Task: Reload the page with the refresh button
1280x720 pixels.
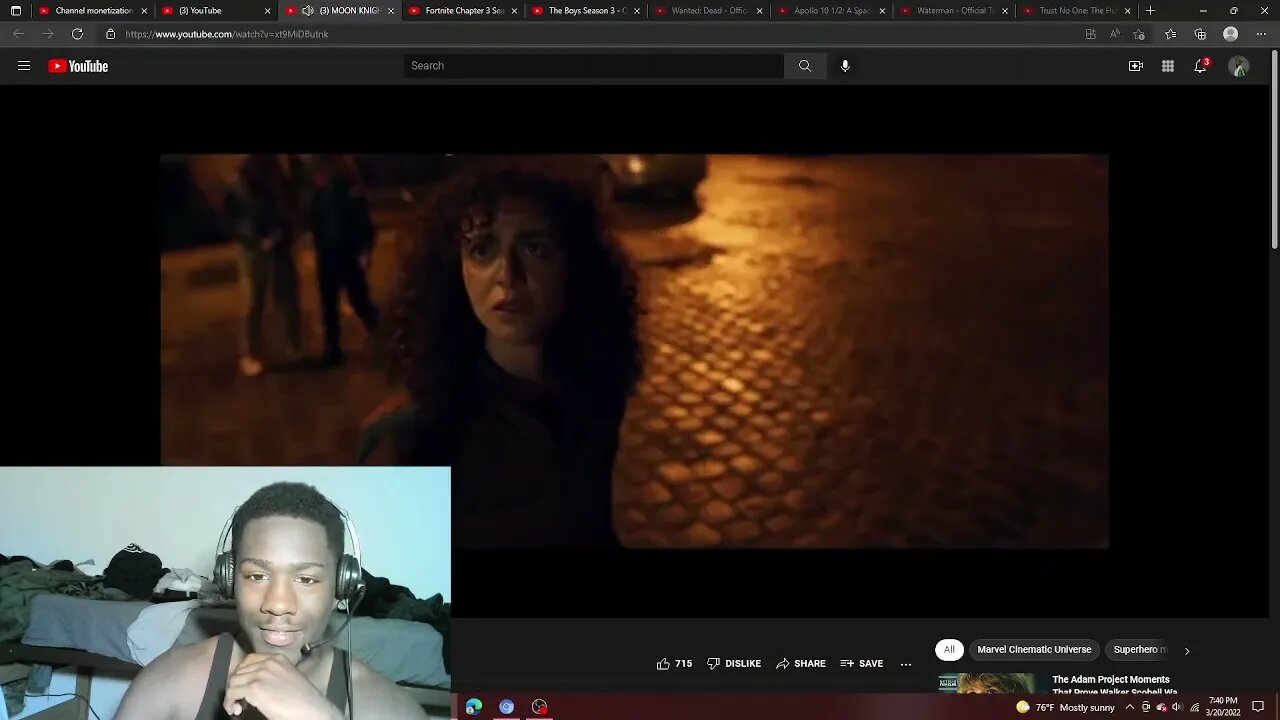Action: 77,34
